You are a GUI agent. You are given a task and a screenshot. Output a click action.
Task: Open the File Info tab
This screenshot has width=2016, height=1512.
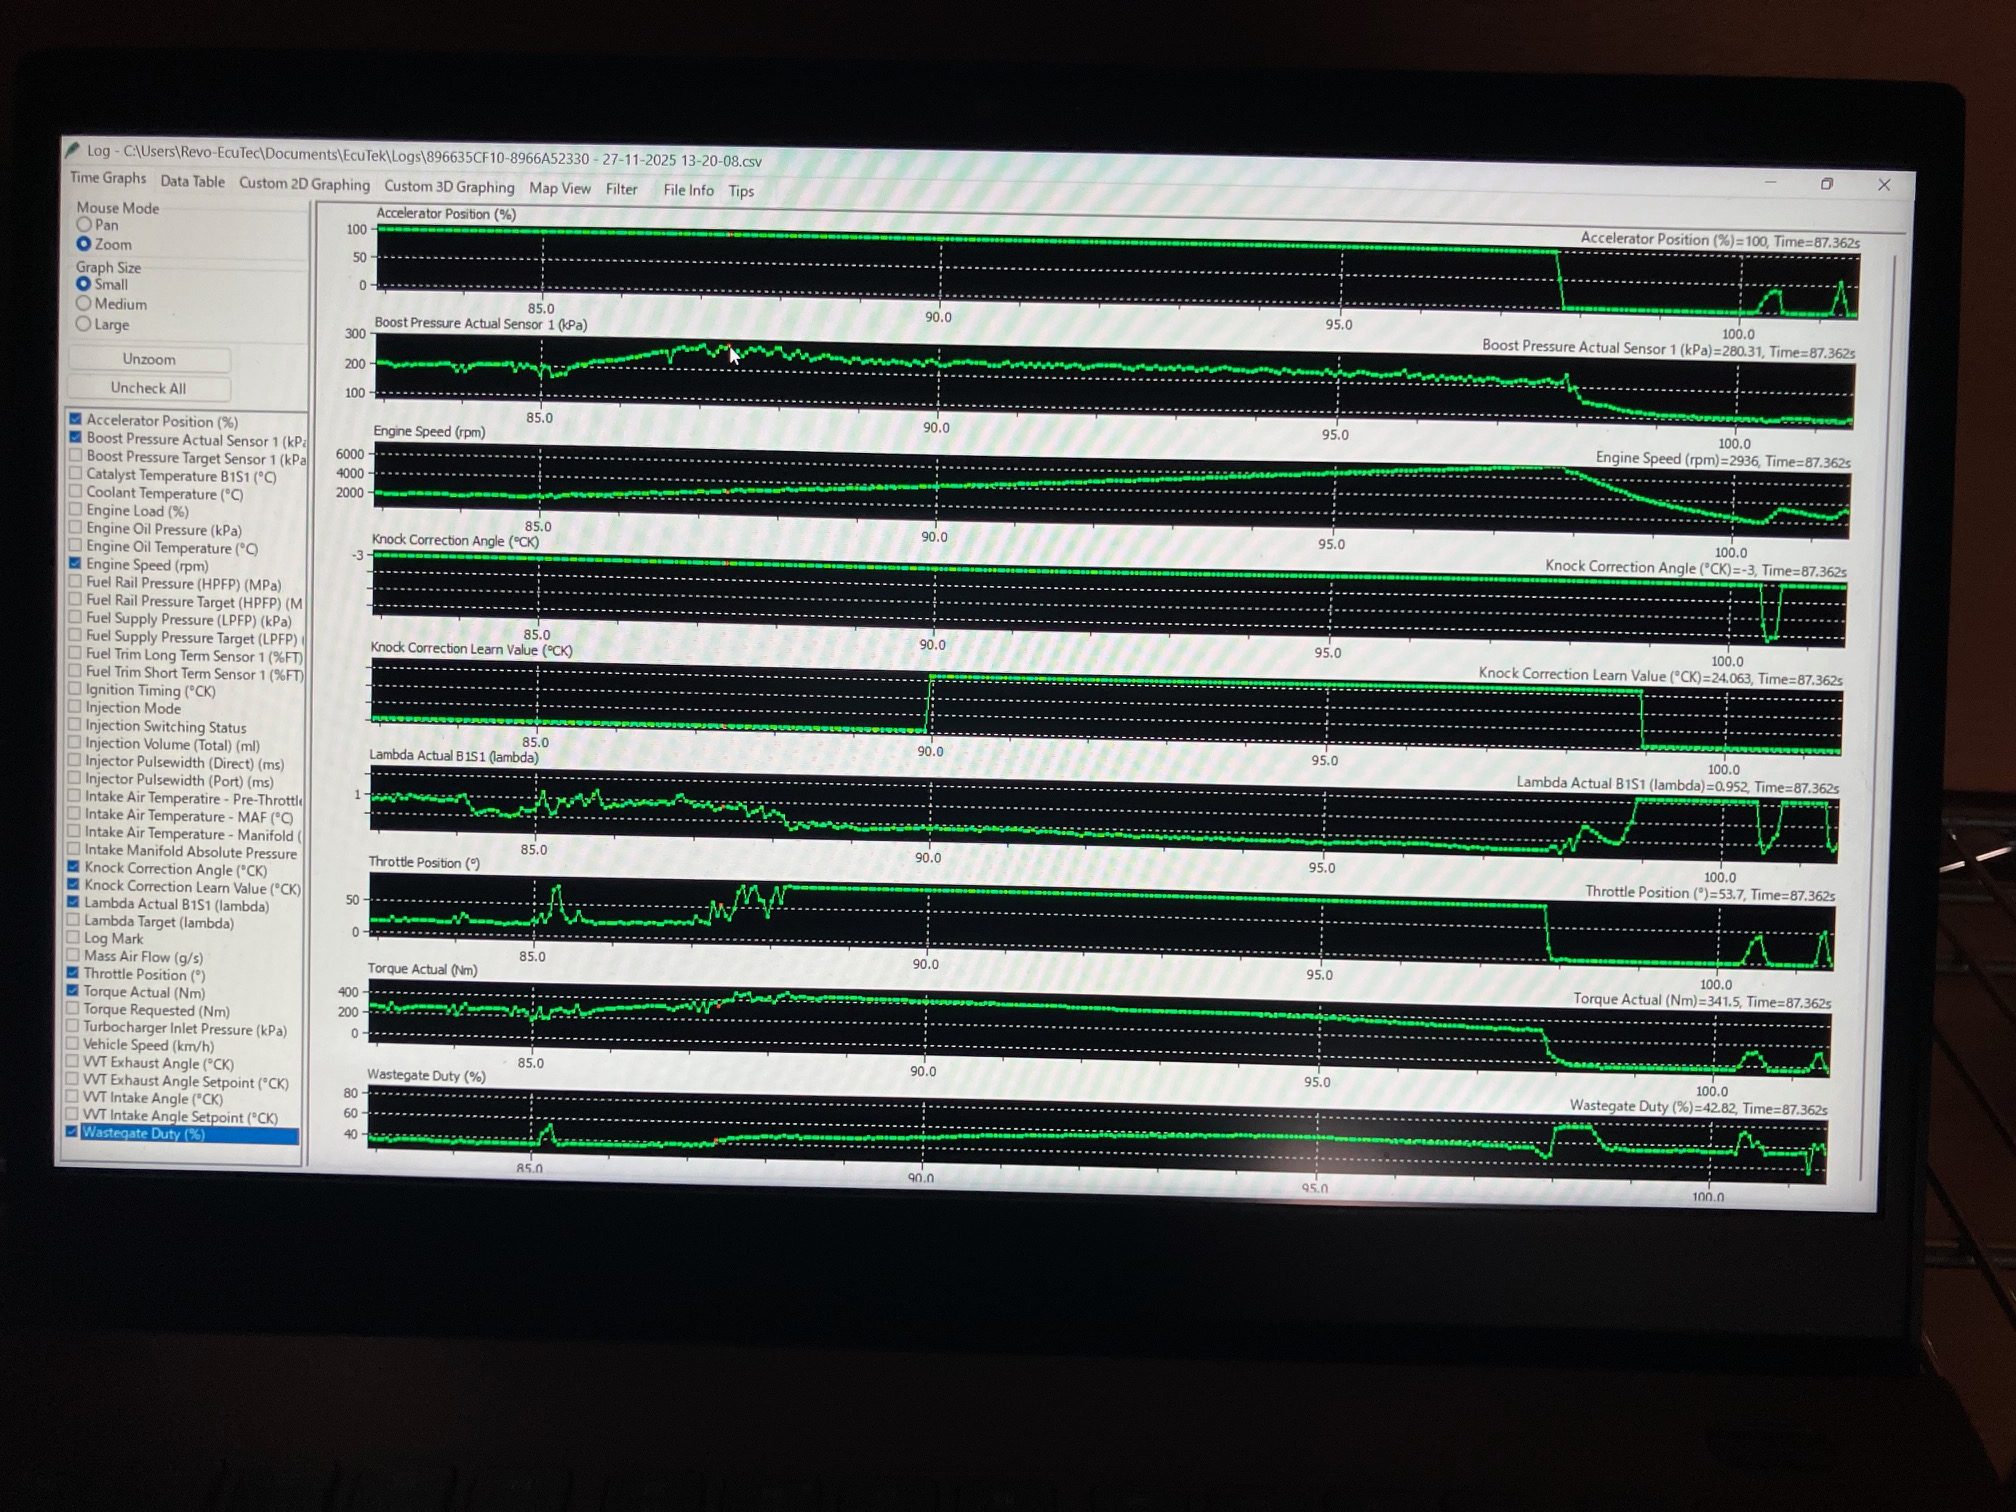tap(688, 190)
